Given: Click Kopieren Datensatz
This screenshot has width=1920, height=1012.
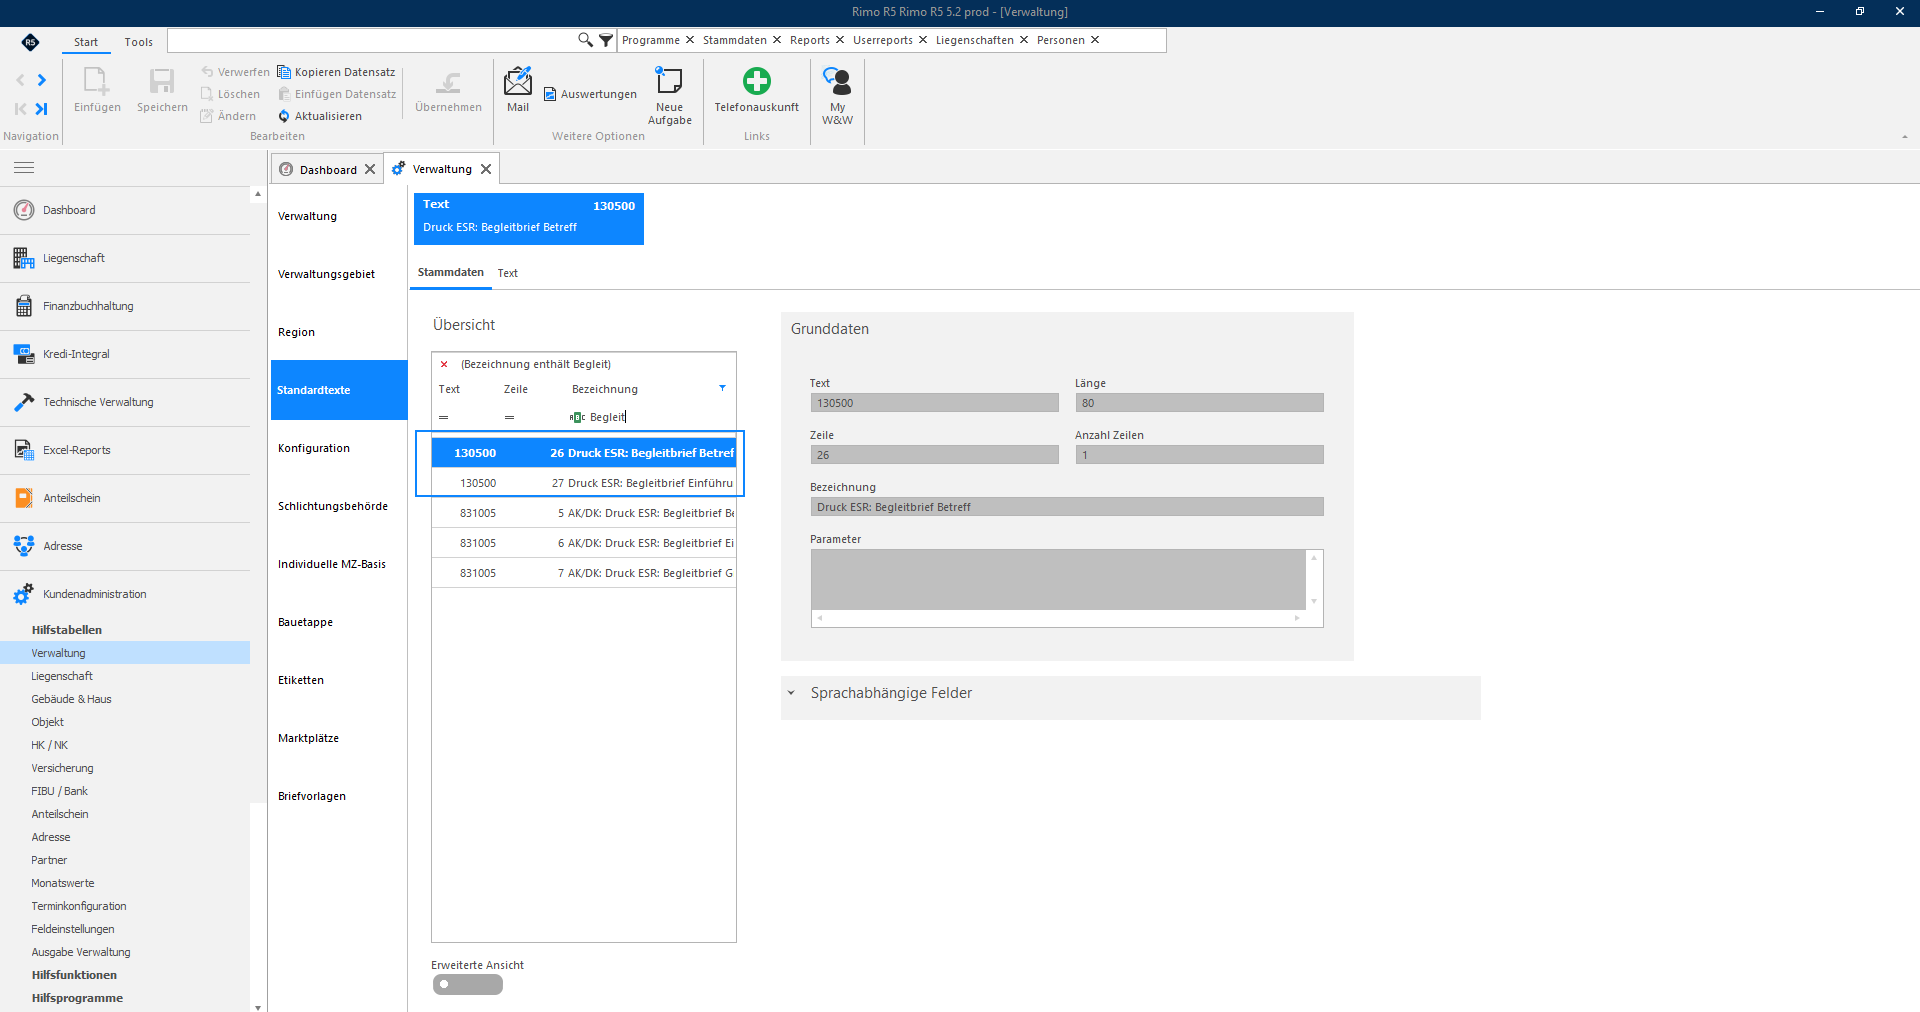Looking at the screenshot, I should click(x=336, y=72).
